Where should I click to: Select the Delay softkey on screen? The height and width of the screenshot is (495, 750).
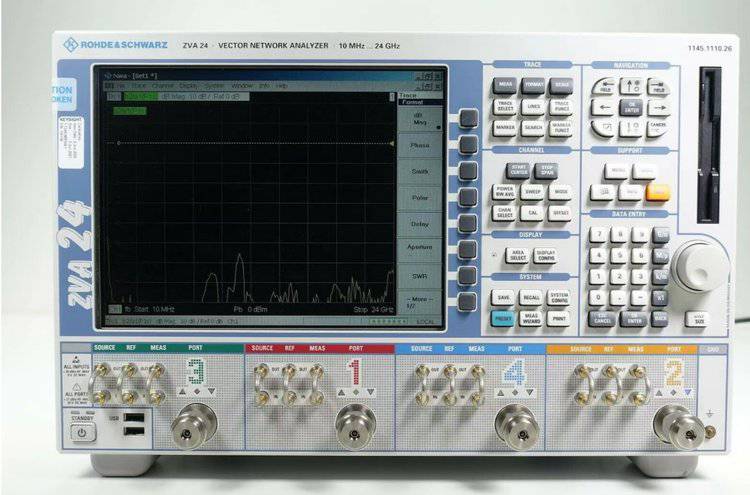pos(419,224)
